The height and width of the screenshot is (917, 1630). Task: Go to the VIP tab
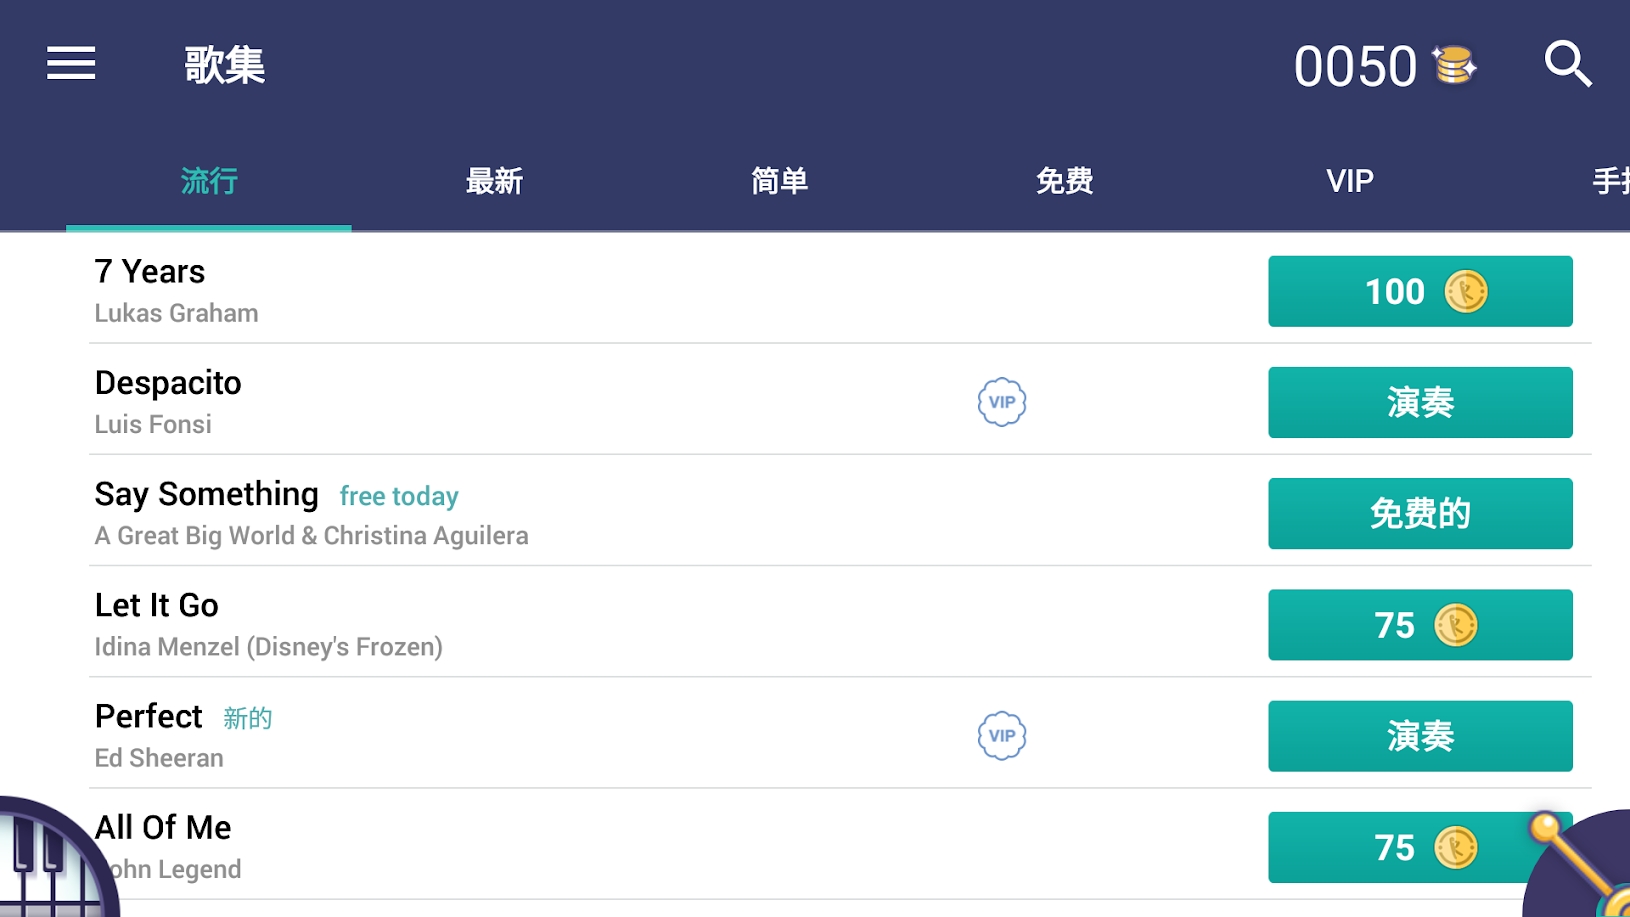[1349, 181]
